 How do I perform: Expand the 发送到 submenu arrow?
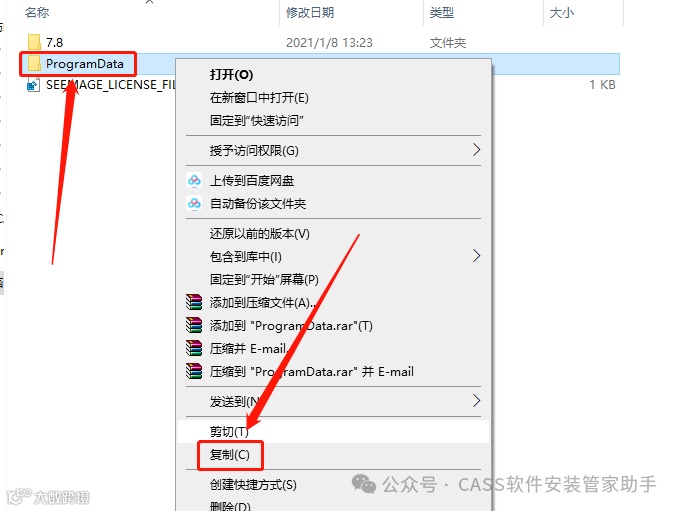coord(476,401)
